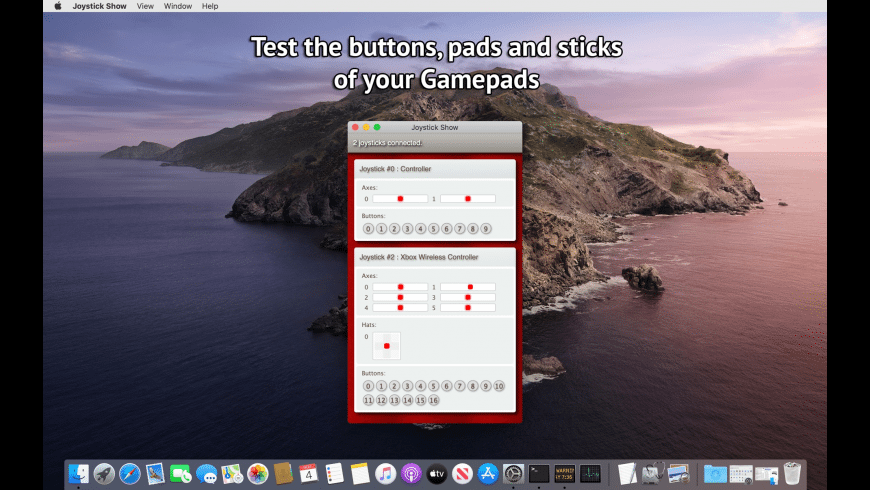Open Photos app in the Dock
Viewport: 870px width, 490px height.
(x=257, y=474)
